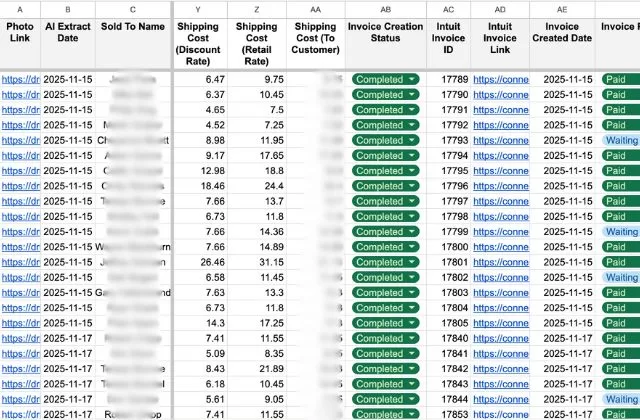Screen dimensions: 640x420
Task: Select the column AB header
Action: (385, 8)
